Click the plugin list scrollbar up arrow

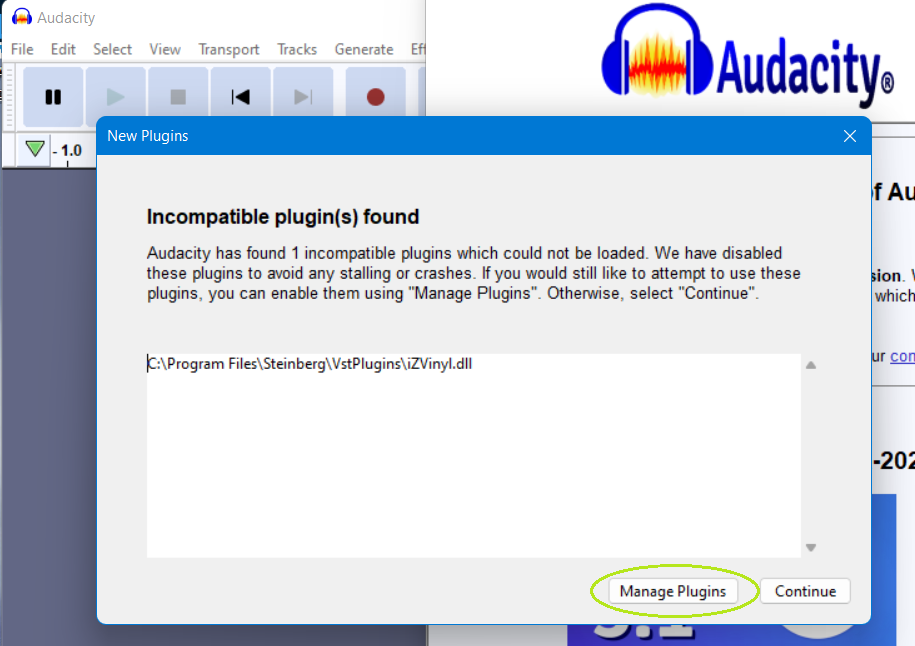(811, 364)
